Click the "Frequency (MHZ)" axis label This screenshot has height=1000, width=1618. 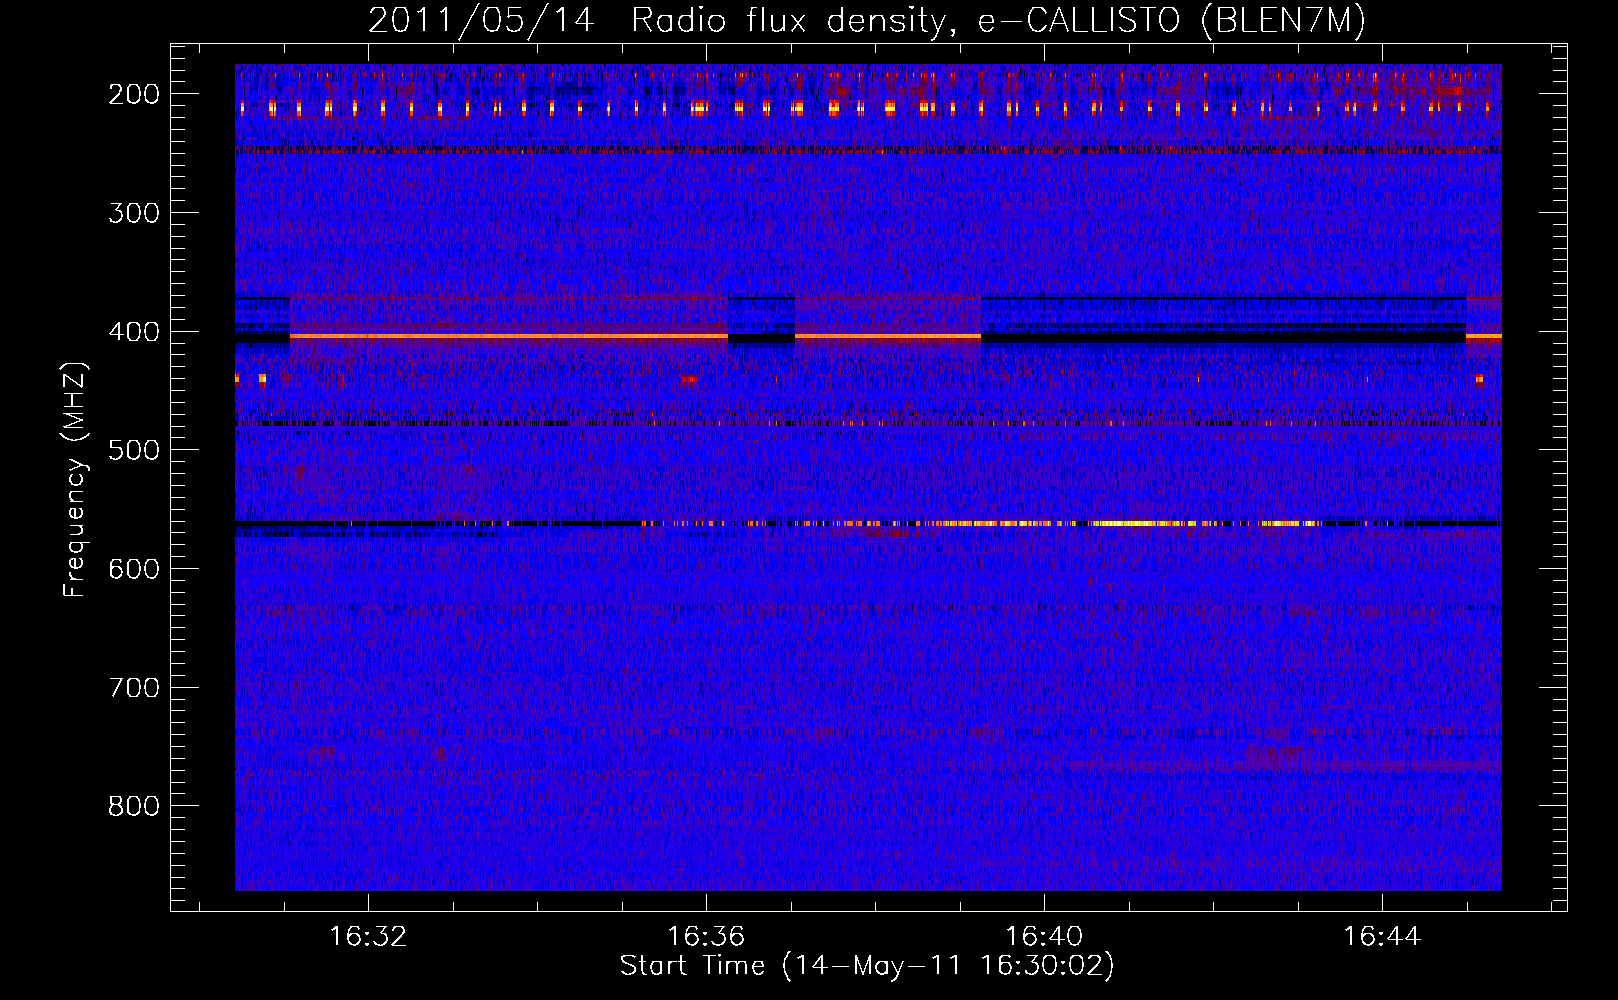click(75, 479)
